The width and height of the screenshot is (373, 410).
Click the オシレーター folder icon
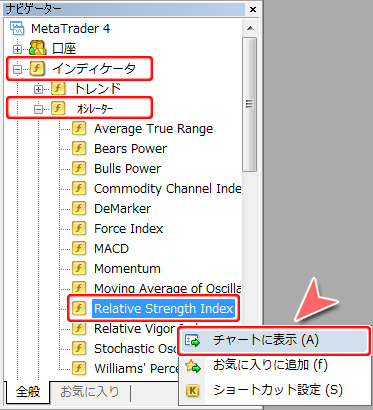point(58,108)
